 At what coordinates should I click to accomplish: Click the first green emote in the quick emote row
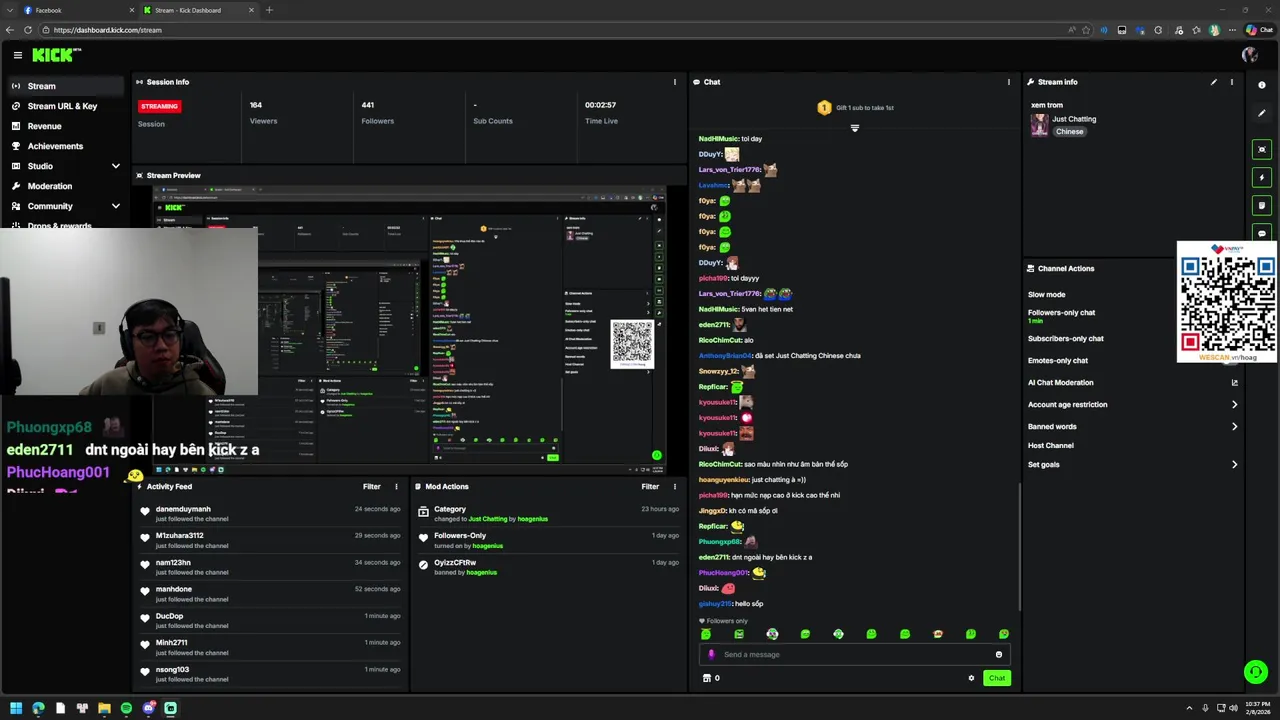coord(706,634)
